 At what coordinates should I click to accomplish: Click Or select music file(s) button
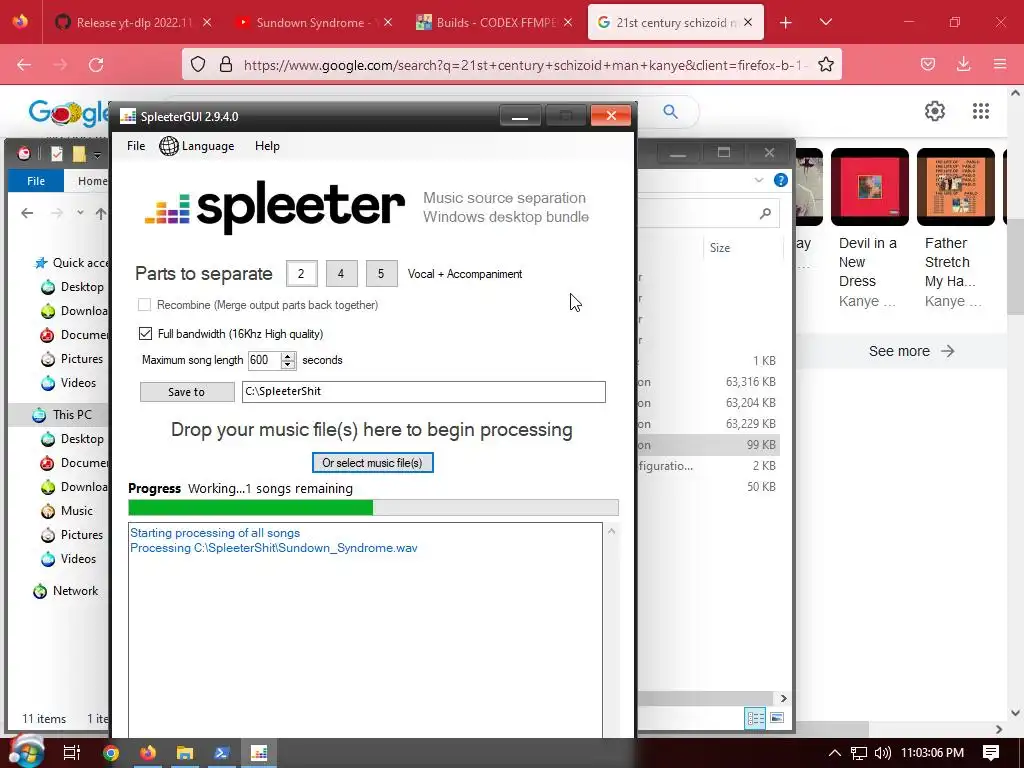tap(372, 462)
